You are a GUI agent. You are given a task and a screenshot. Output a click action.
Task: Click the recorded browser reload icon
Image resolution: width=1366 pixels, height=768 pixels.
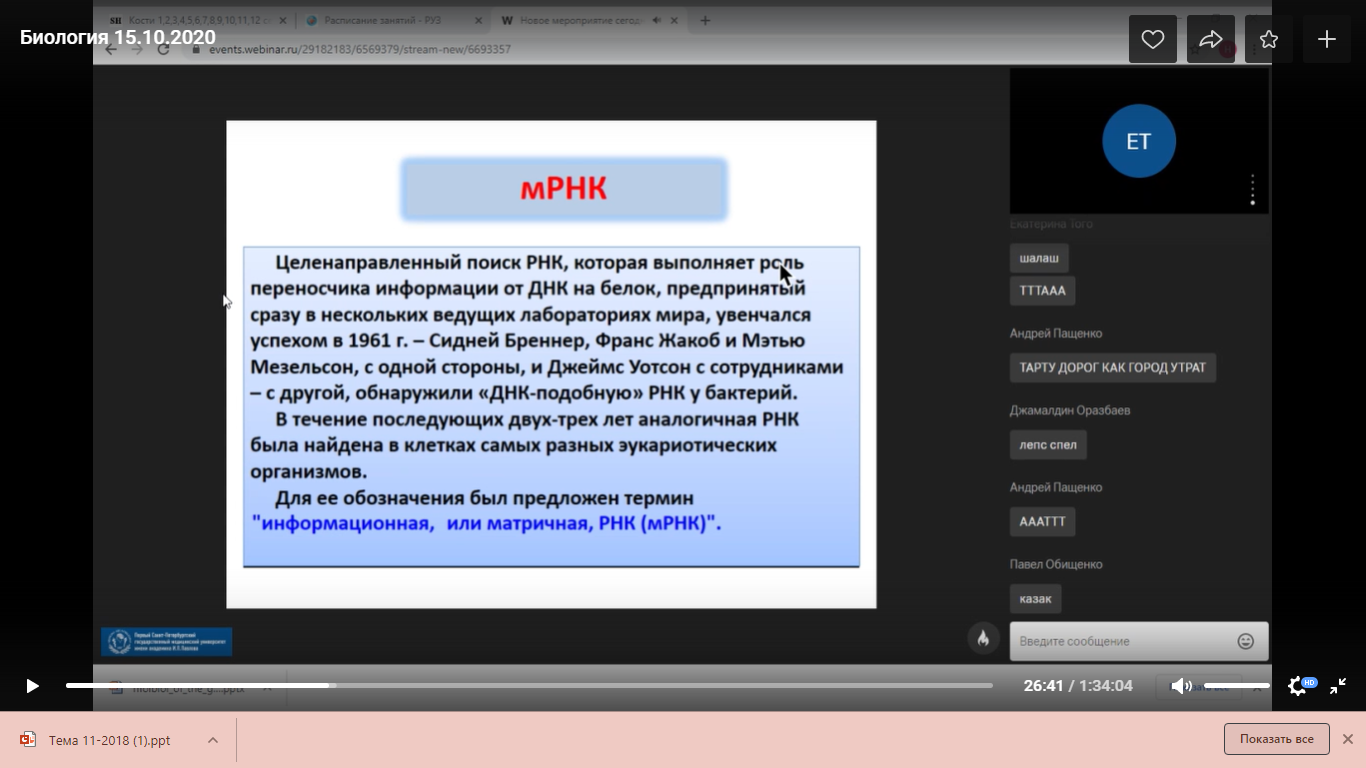[x=163, y=48]
